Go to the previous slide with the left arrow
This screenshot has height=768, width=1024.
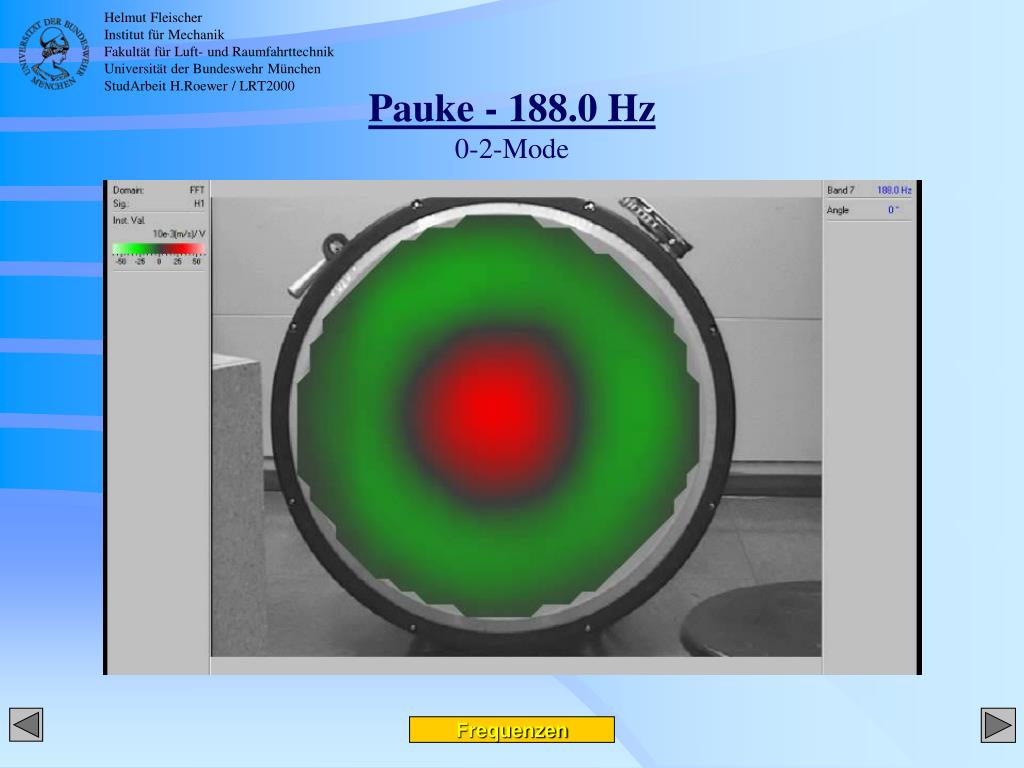coord(26,725)
